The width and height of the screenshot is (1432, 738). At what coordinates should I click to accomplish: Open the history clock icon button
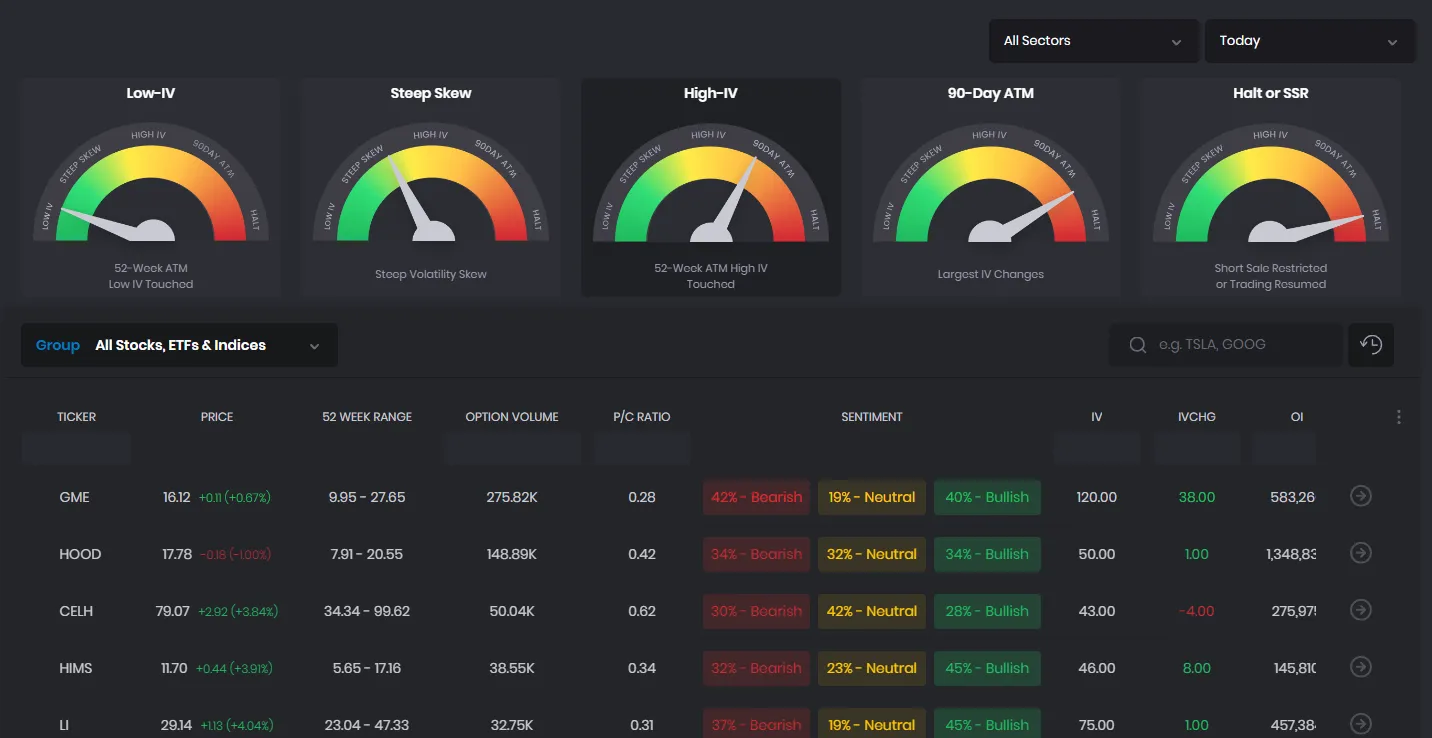point(1370,344)
